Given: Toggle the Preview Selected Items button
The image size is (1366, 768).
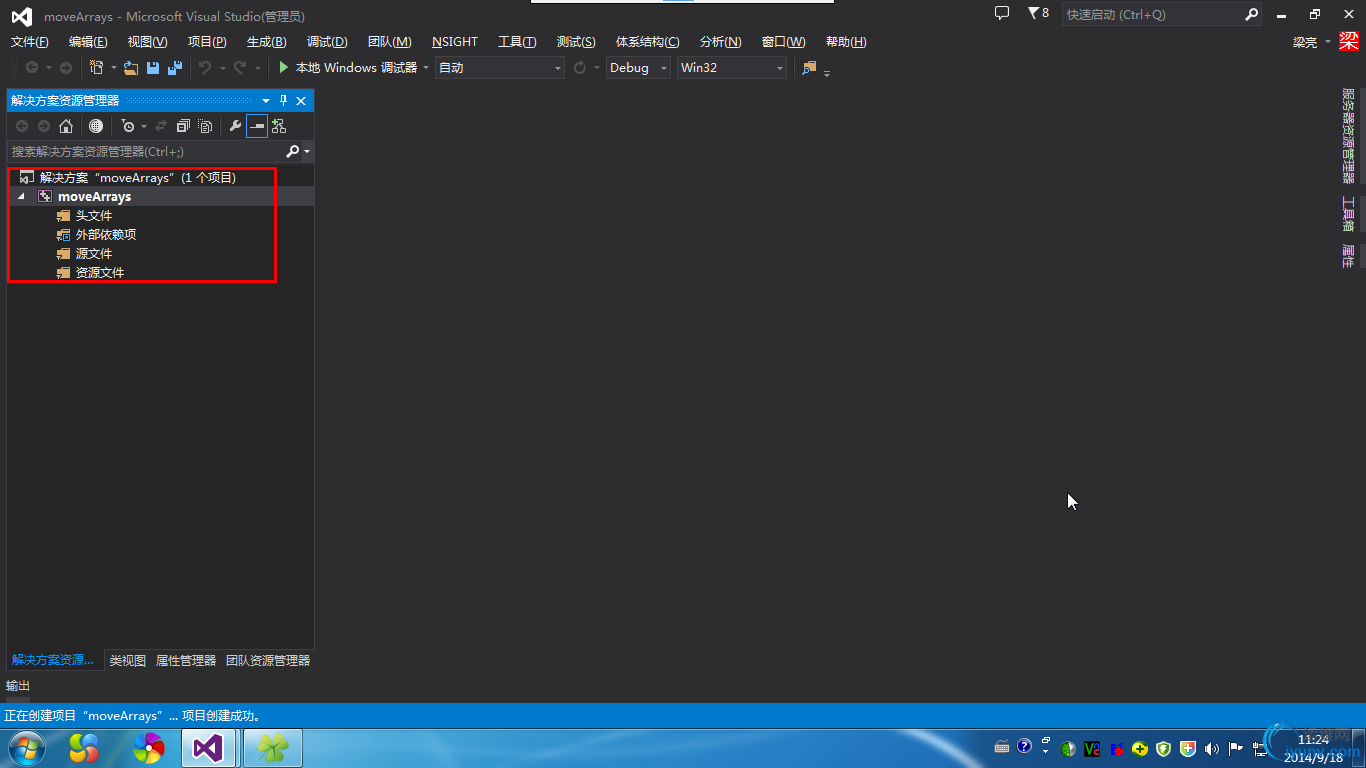Looking at the screenshot, I should (257, 126).
